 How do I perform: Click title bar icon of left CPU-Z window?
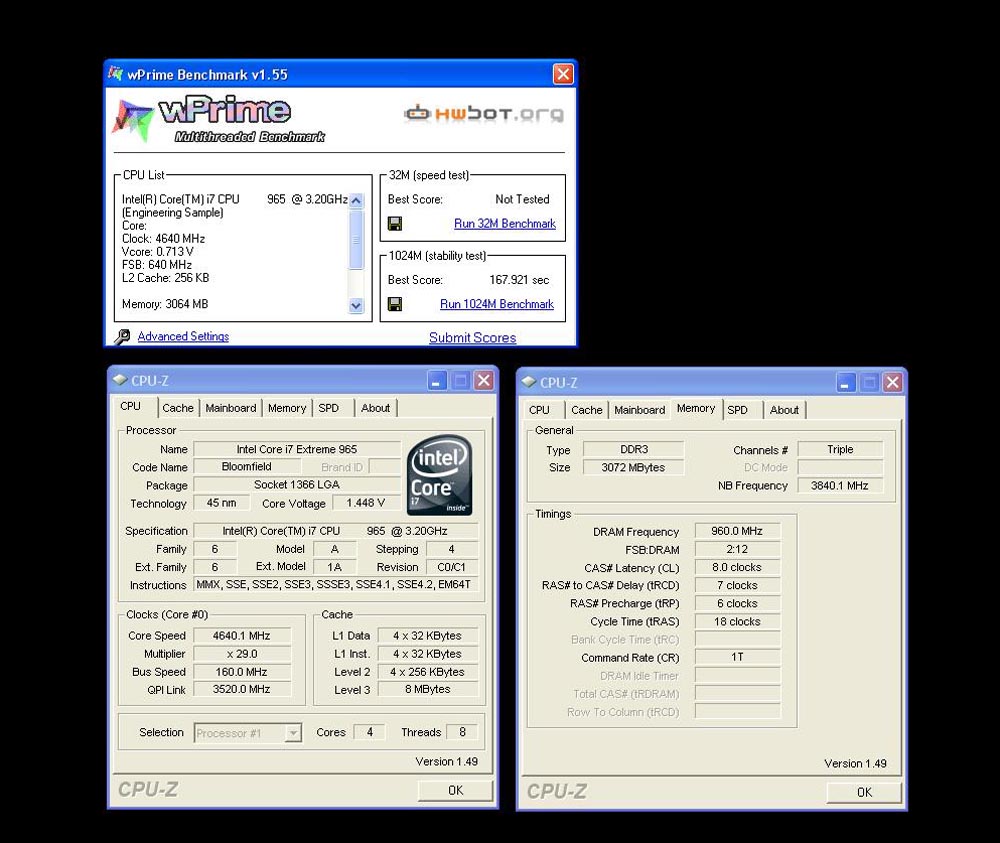pos(121,380)
